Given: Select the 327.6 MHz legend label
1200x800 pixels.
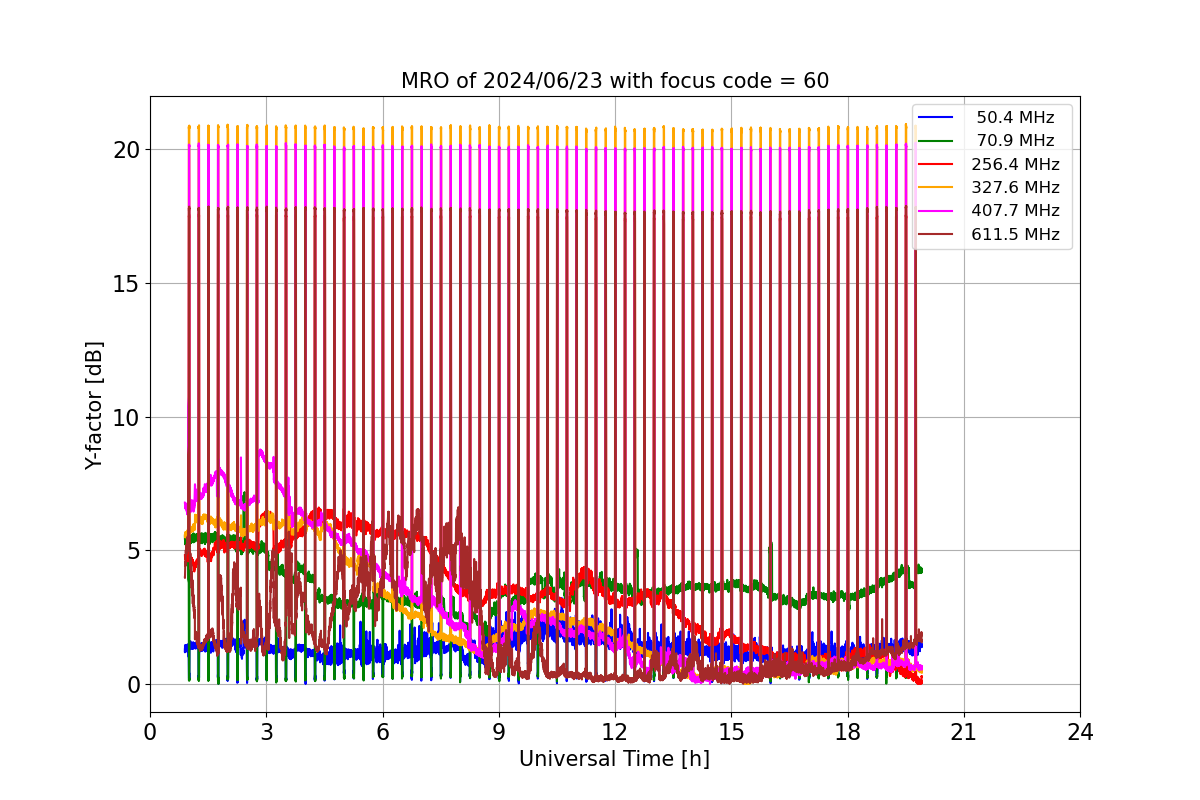Looking at the screenshot, I should [x=1016, y=188].
